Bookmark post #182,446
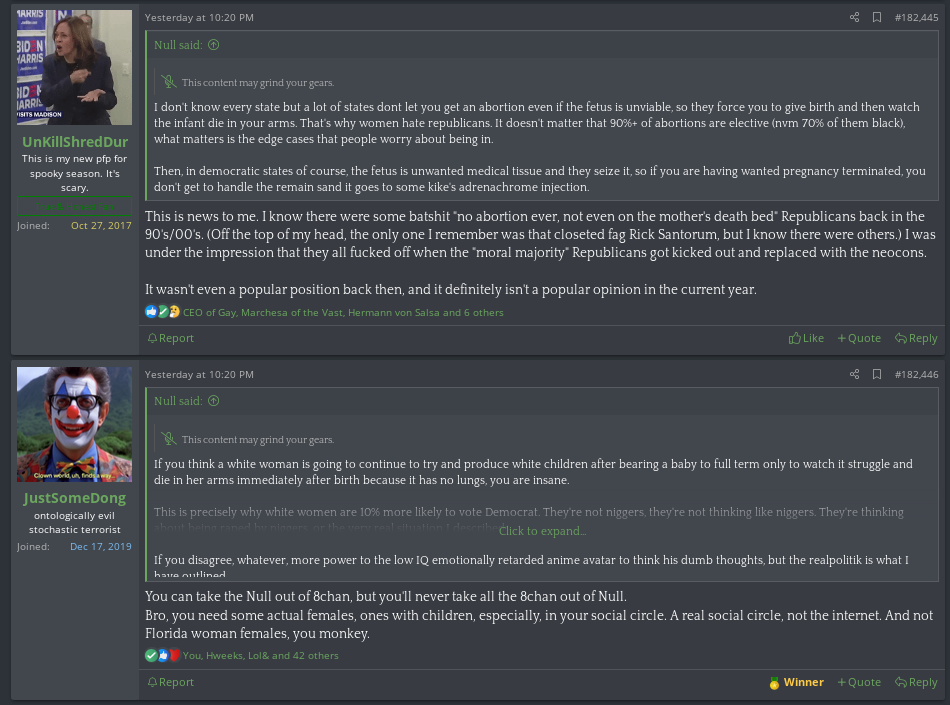The height and width of the screenshot is (705, 950). 877,374
